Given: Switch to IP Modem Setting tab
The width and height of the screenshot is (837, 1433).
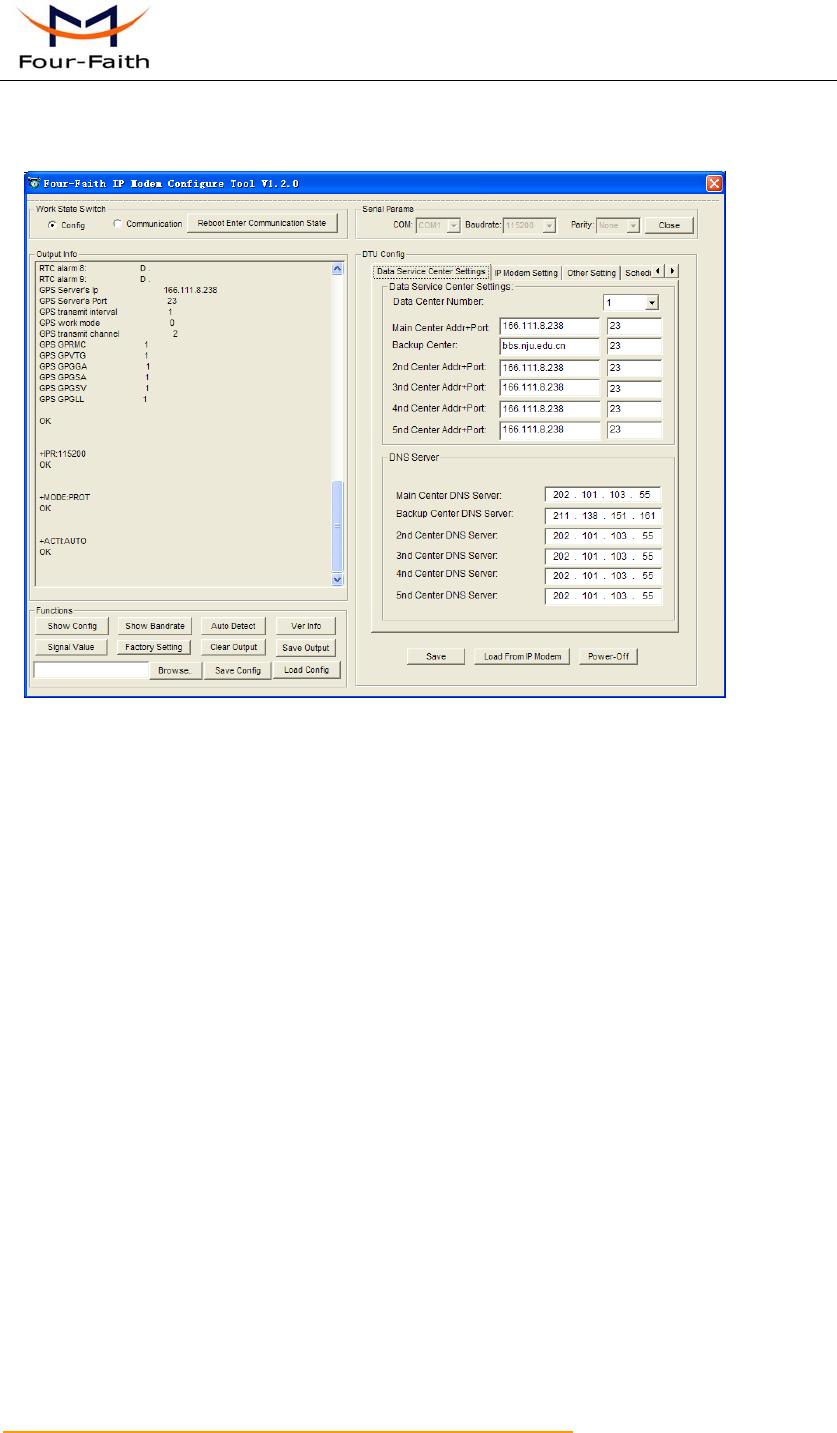Looking at the screenshot, I should point(526,273).
